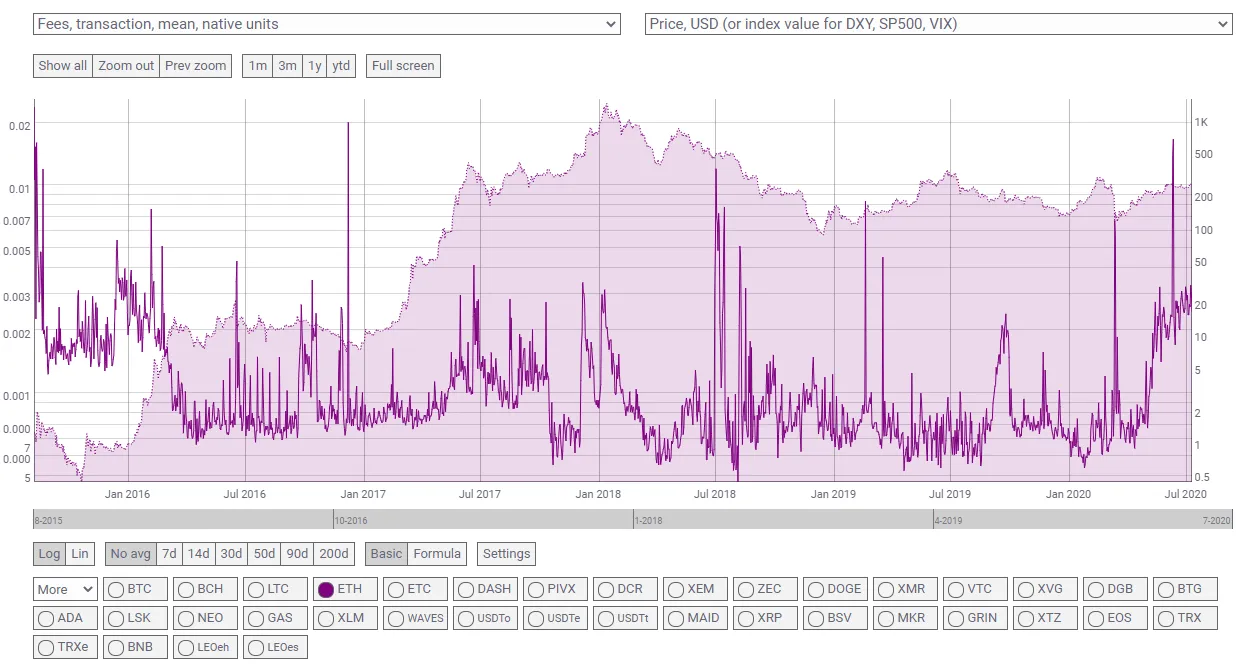The width and height of the screenshot is (1244, 672).
Task: Toggle the LTC coin checkbox
Action: coord(275,589)
